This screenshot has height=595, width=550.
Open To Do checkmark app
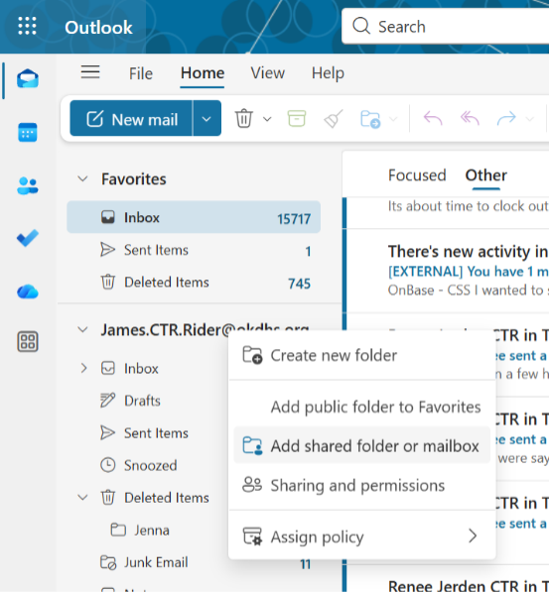point(28,238)
